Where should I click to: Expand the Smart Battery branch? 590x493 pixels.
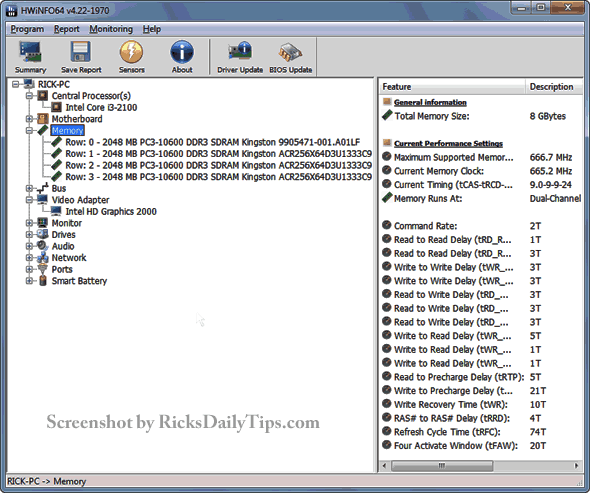pyautogui.click(x=29, y=281)
